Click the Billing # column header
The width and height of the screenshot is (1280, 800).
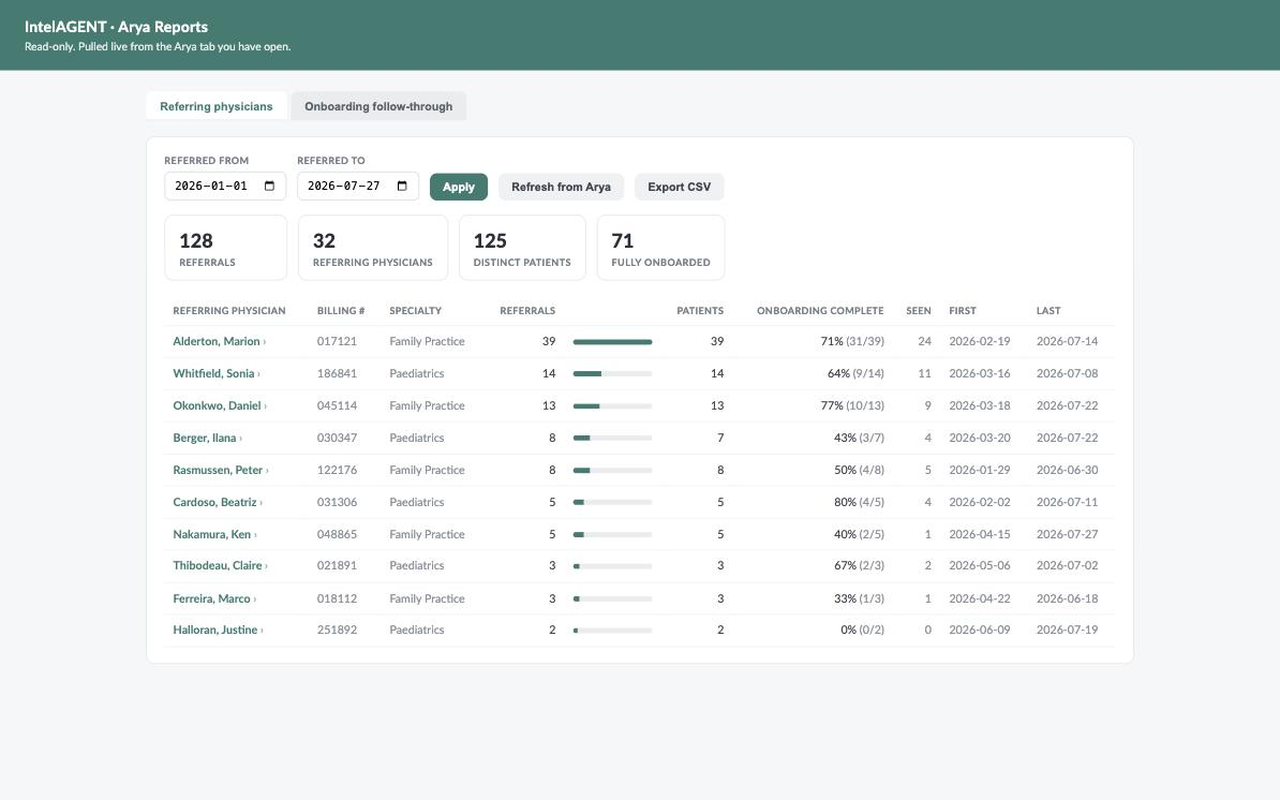pos(341,311)
